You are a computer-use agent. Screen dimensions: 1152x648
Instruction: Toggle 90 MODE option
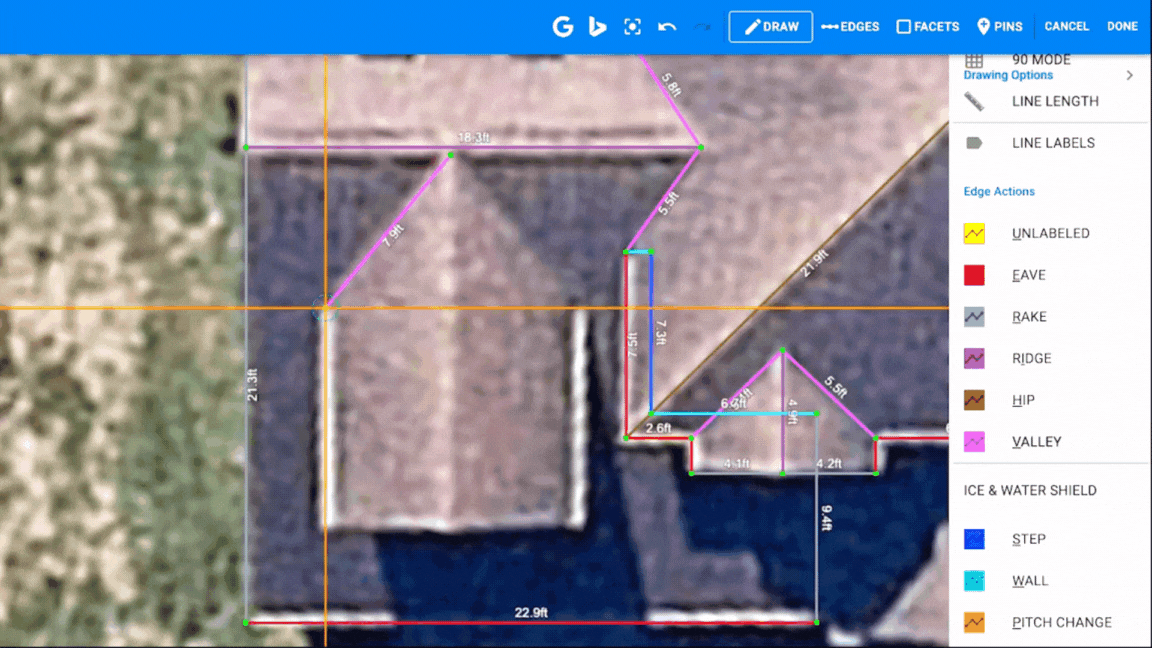pos(1041,60)
